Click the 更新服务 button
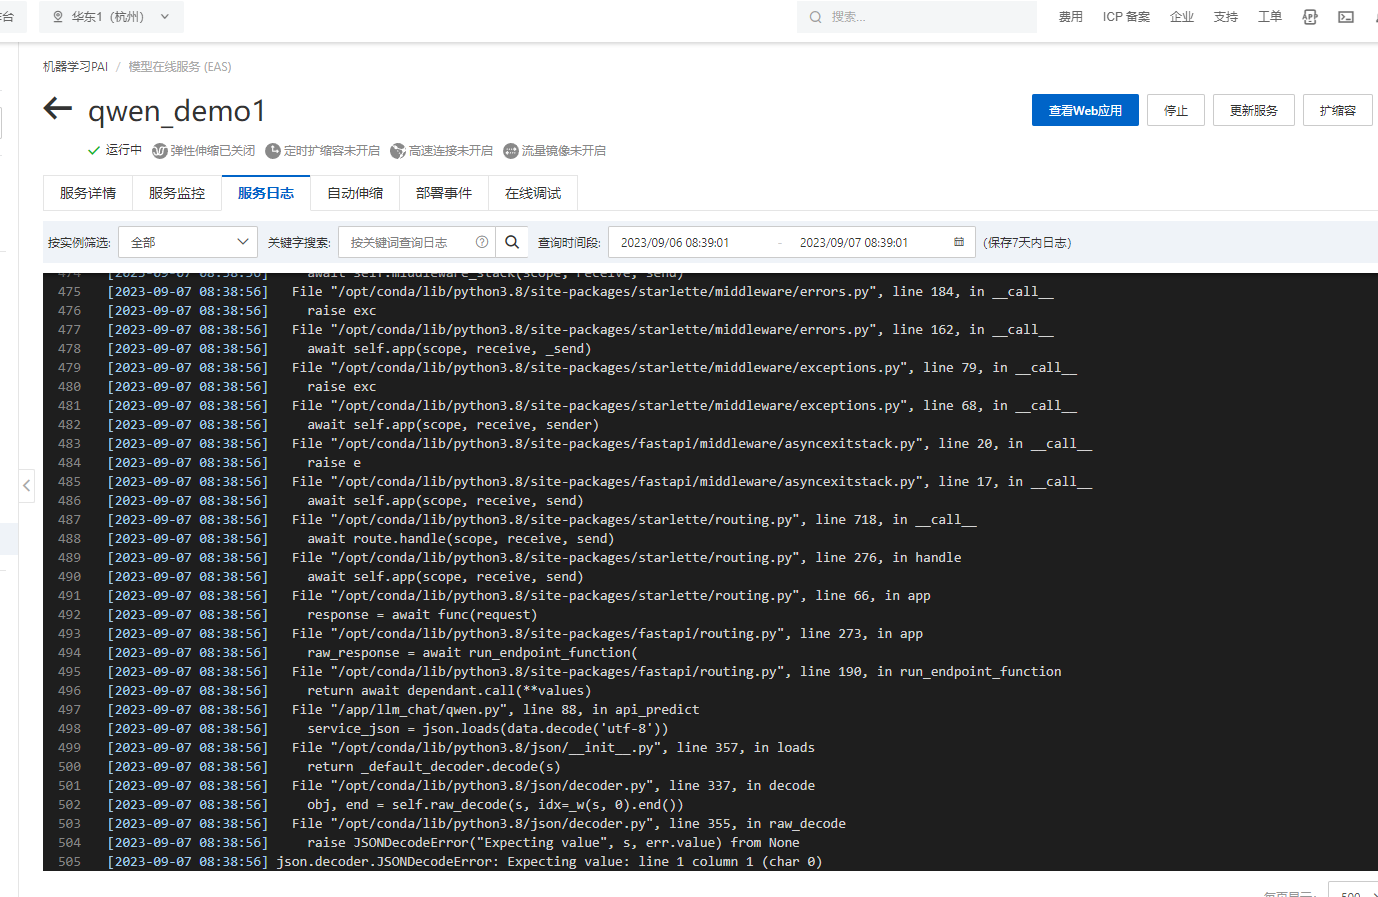 point(1254,110)
